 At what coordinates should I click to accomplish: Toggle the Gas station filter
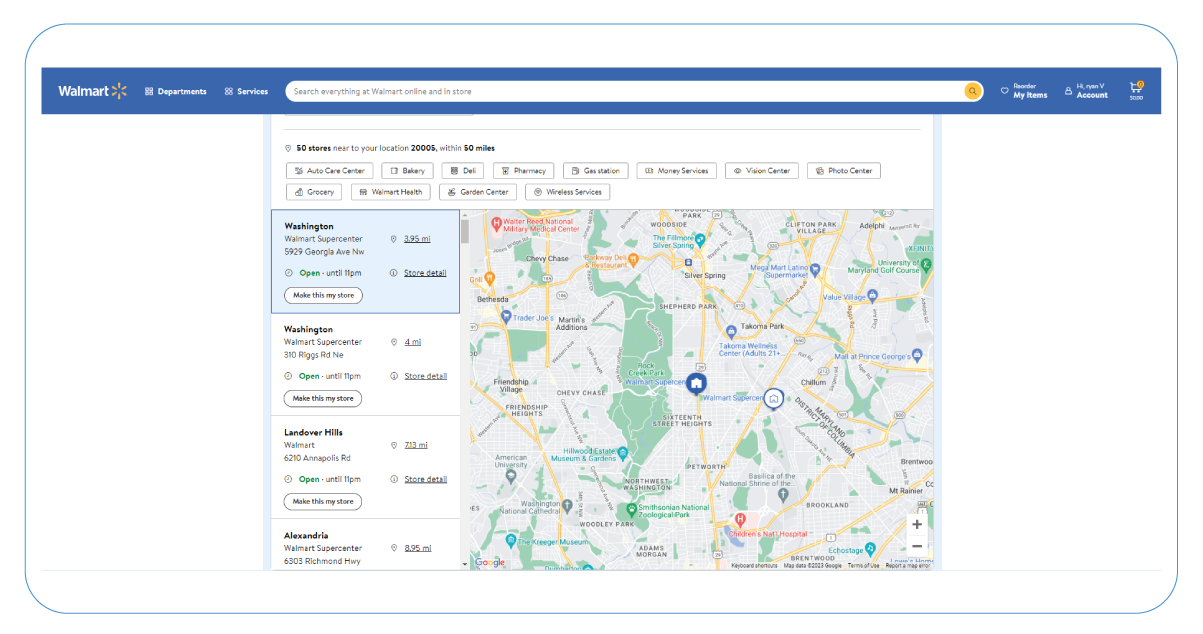coord(595,171)
